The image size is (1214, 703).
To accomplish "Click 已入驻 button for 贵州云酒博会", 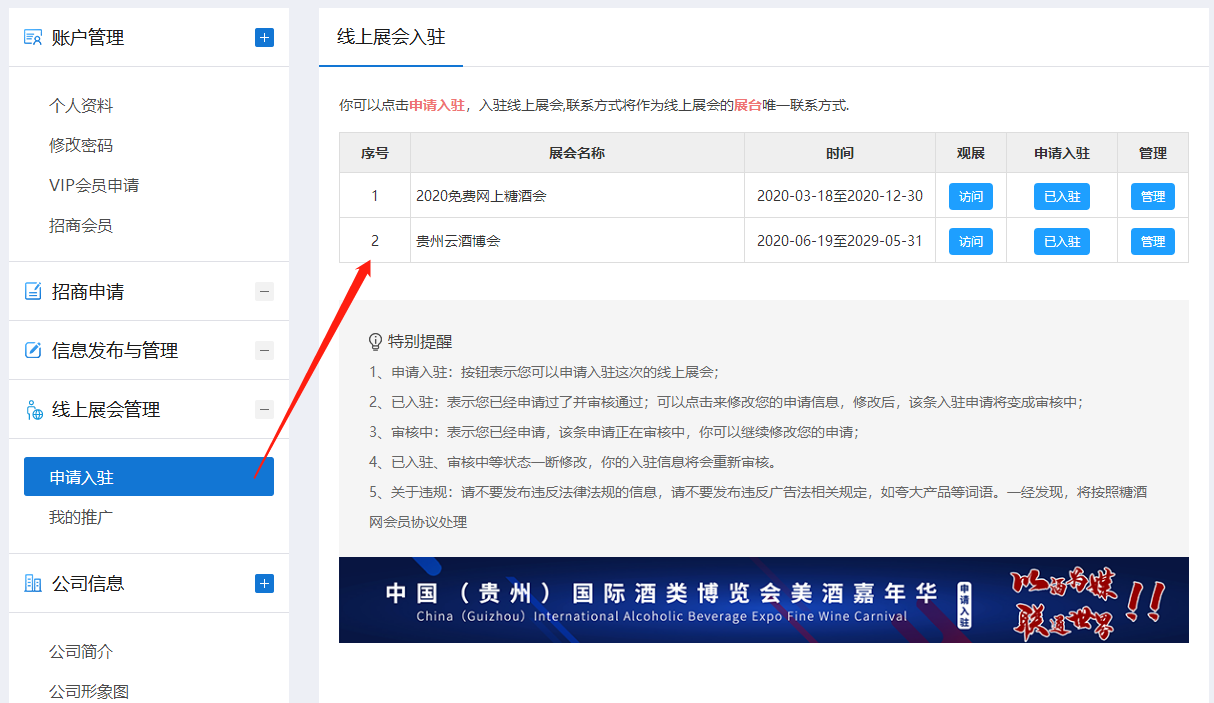I will click(1061, 242).
